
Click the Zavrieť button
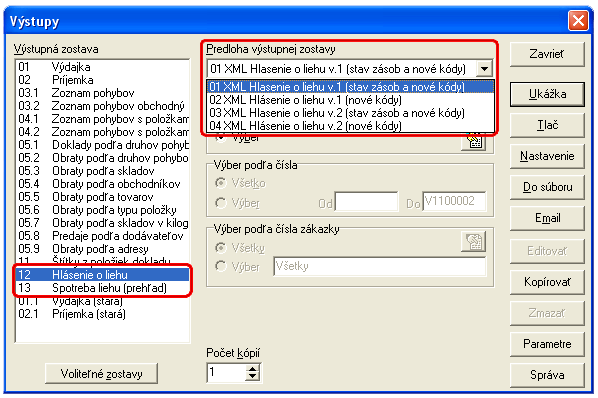(547, 54)
